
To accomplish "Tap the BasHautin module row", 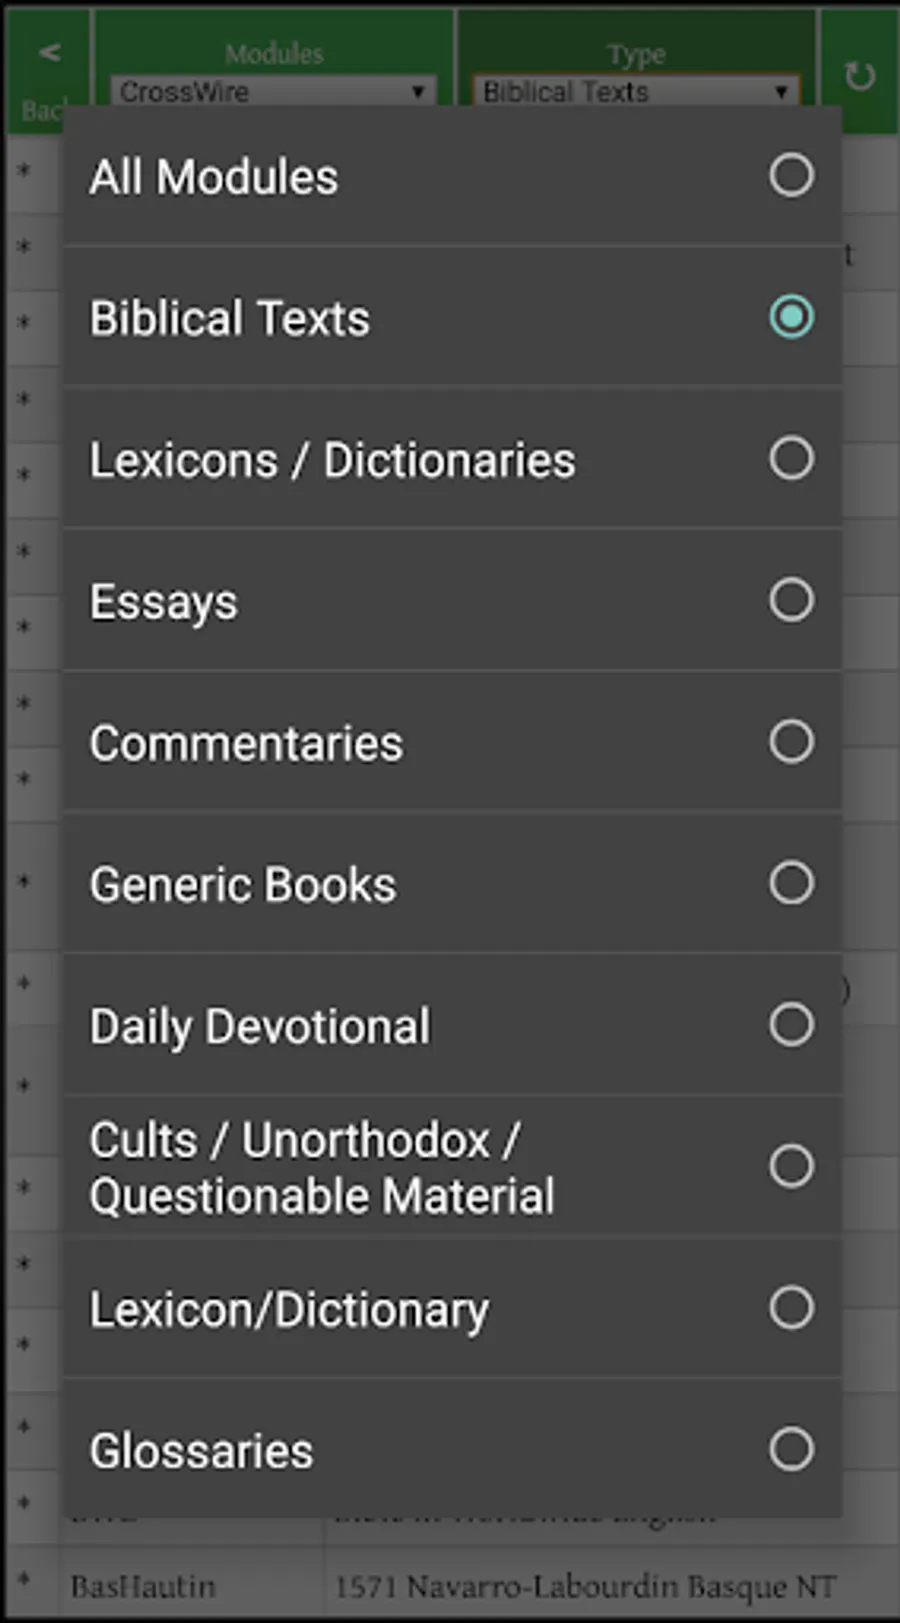I will (x=450, y=1586).
